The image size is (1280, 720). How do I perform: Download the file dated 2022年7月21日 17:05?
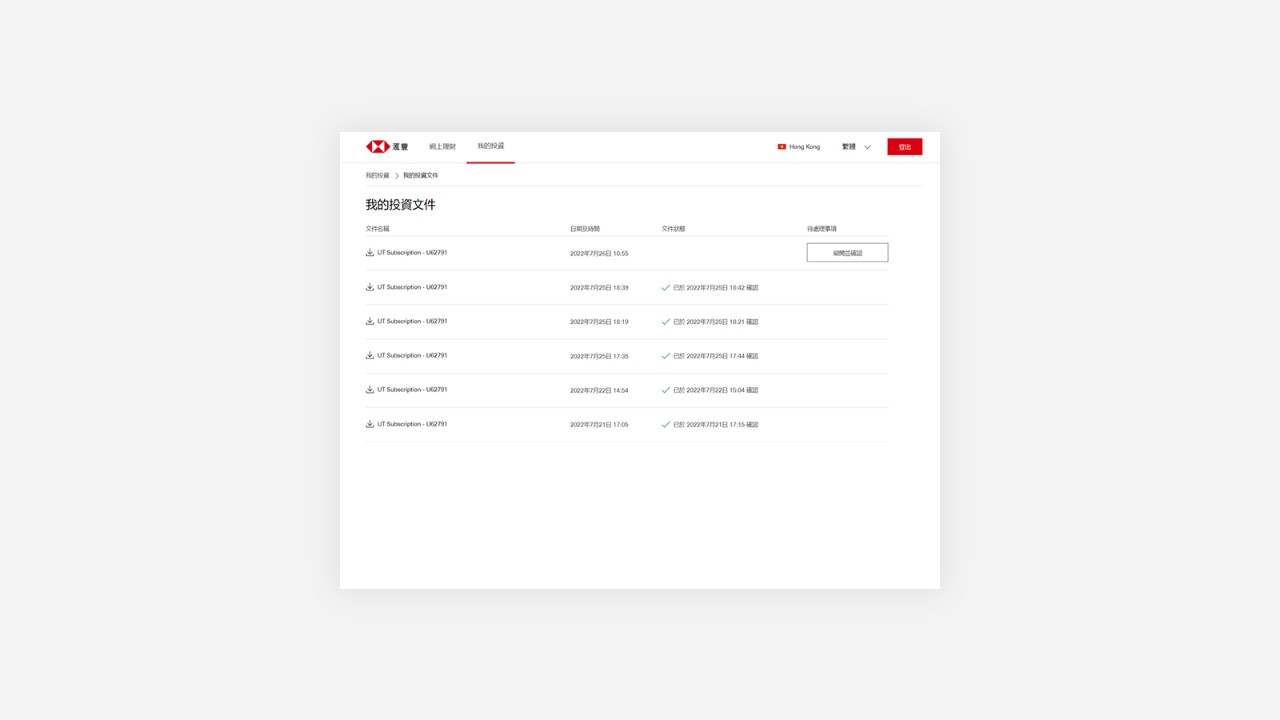tap(370, 424)
